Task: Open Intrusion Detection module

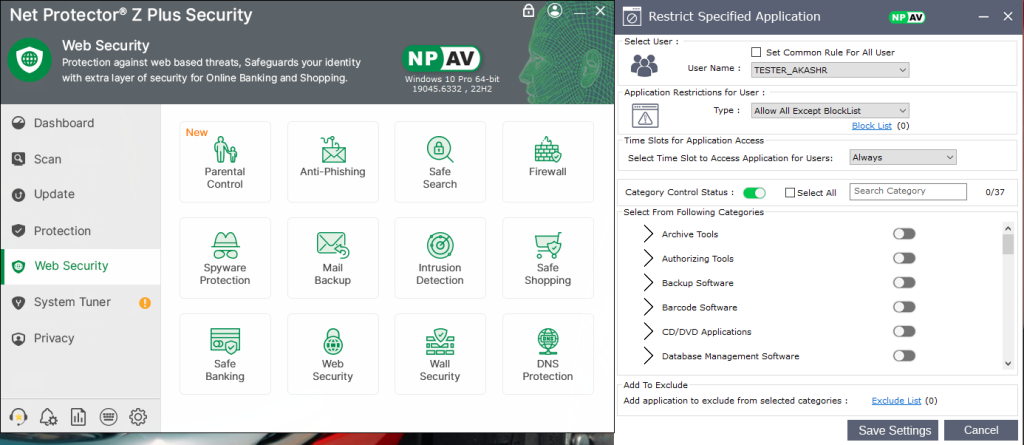Action: click(x=439, y=258)
